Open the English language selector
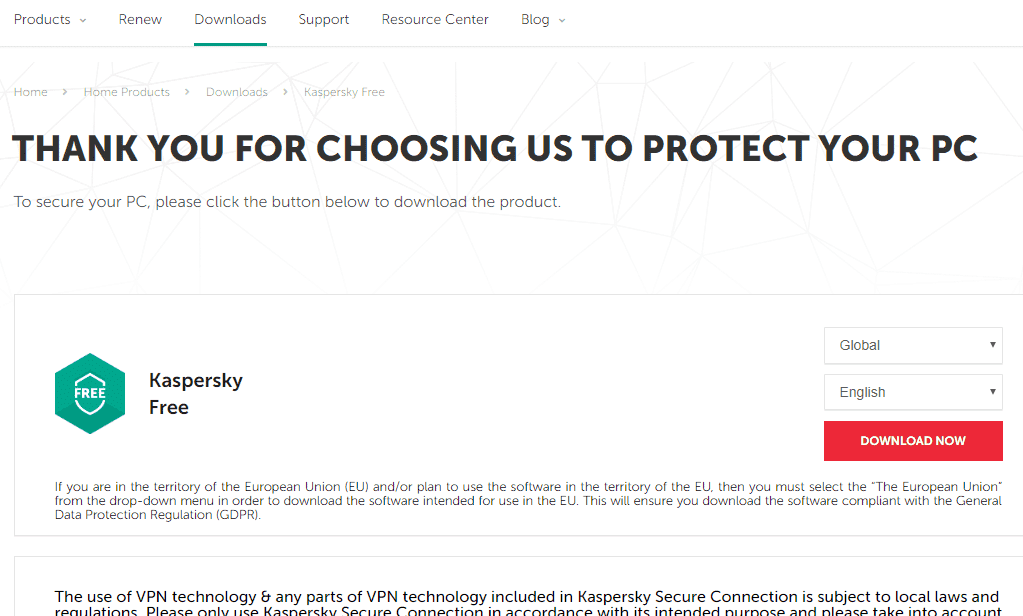Image resolution: width=1023 pixels, height=616 pixels. pos(912,391)
